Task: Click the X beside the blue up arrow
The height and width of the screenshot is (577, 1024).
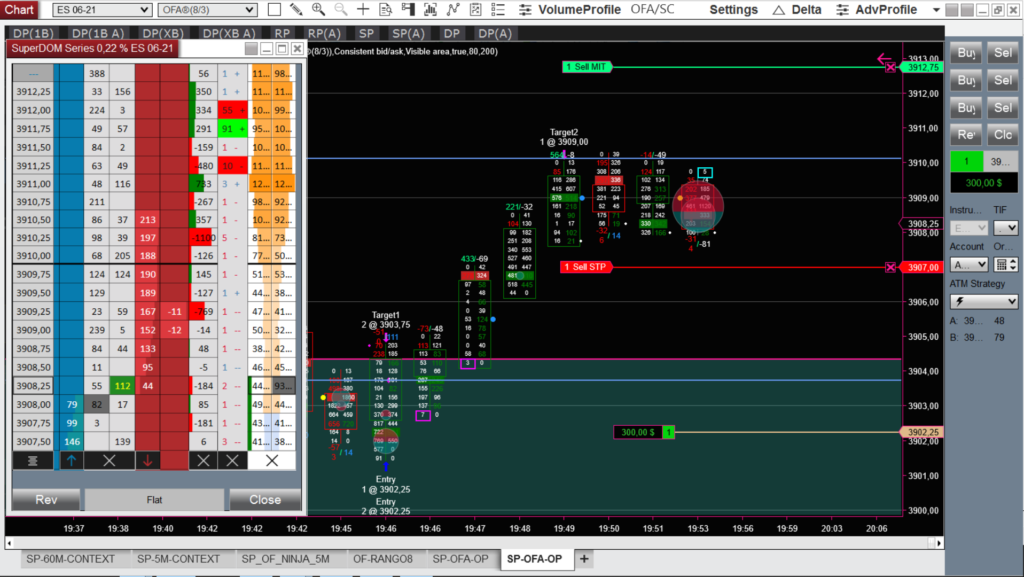Action: (109, 461)
